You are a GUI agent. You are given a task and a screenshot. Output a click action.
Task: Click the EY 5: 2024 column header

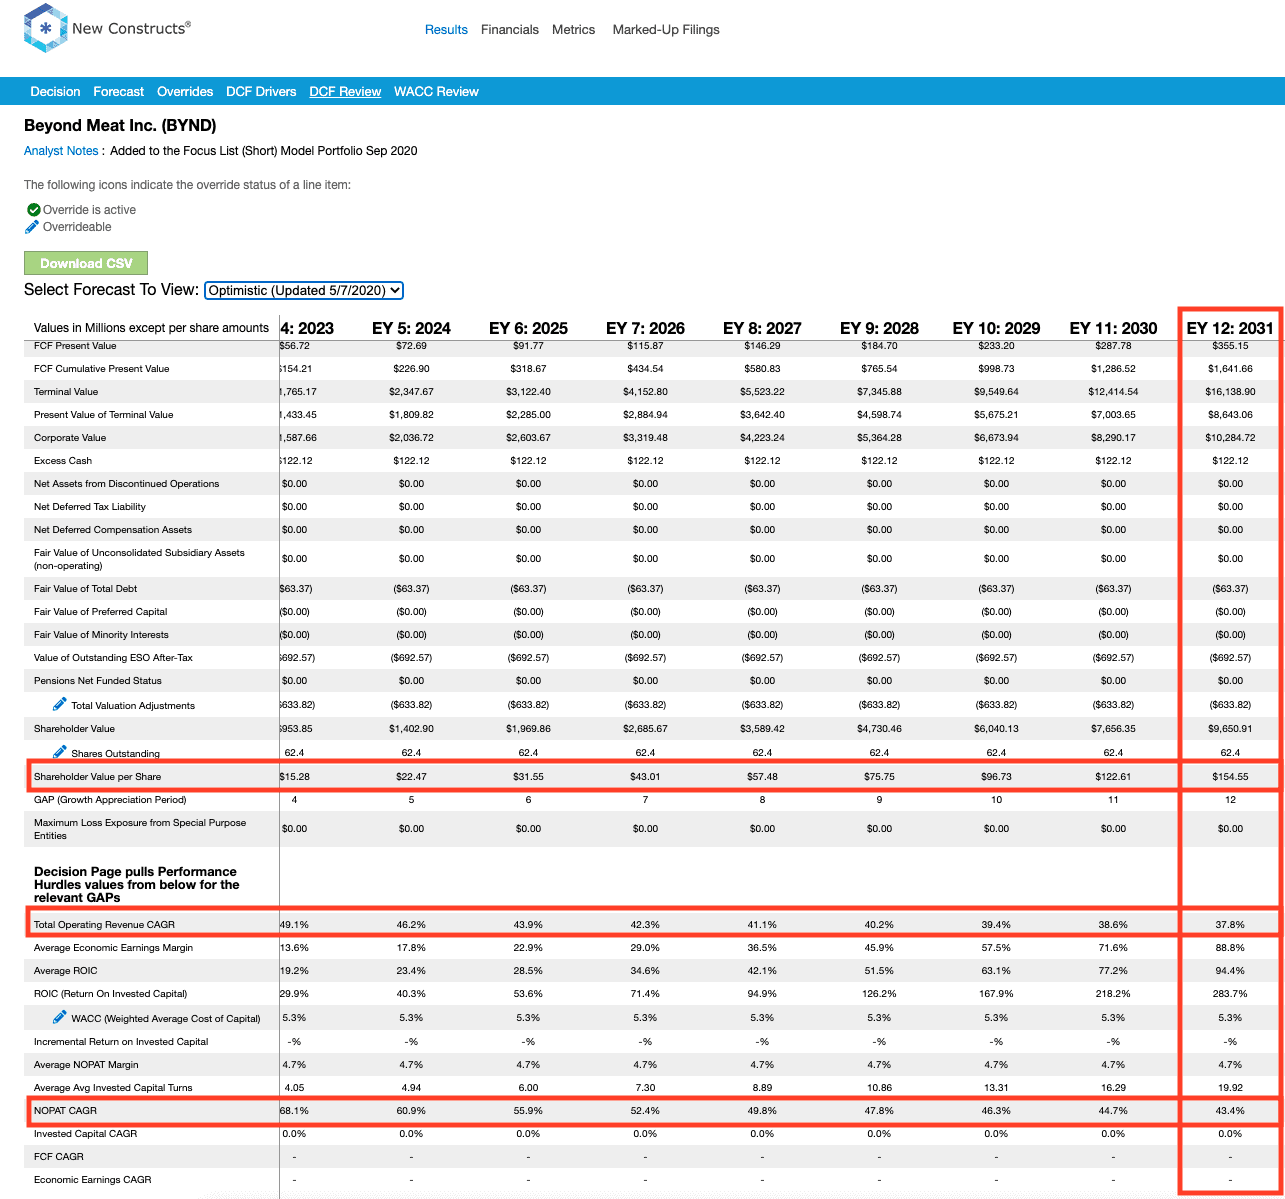coord(411,328)
